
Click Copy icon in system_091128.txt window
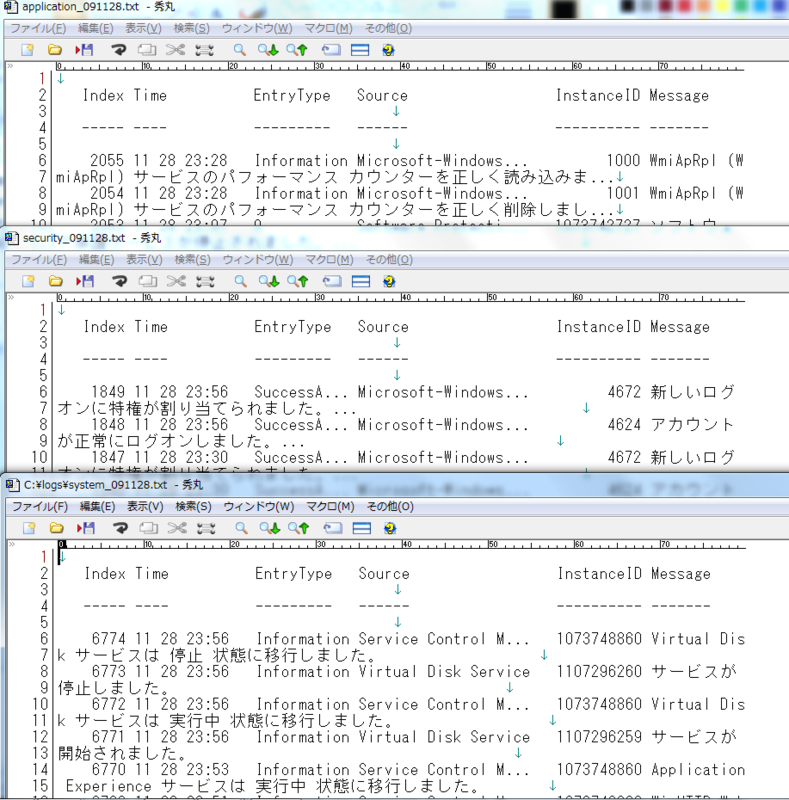coord(149,528)
